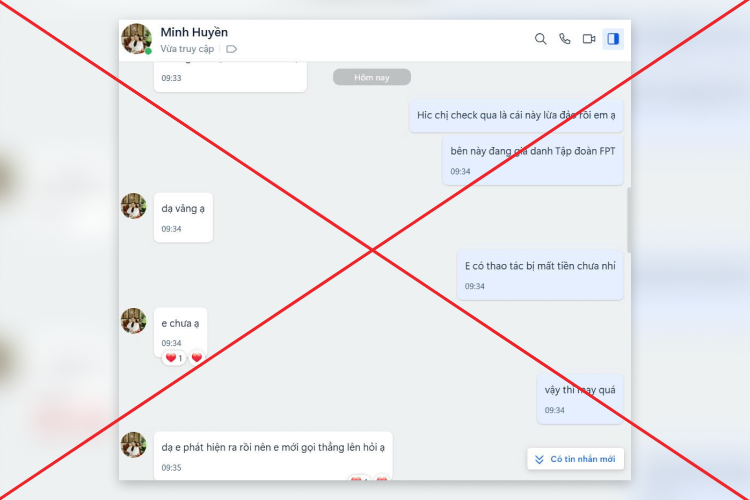The height and width of the screenshot is (500, 750).
Task: Search within the Minh Huyền conversation
Action: (540, 39)
